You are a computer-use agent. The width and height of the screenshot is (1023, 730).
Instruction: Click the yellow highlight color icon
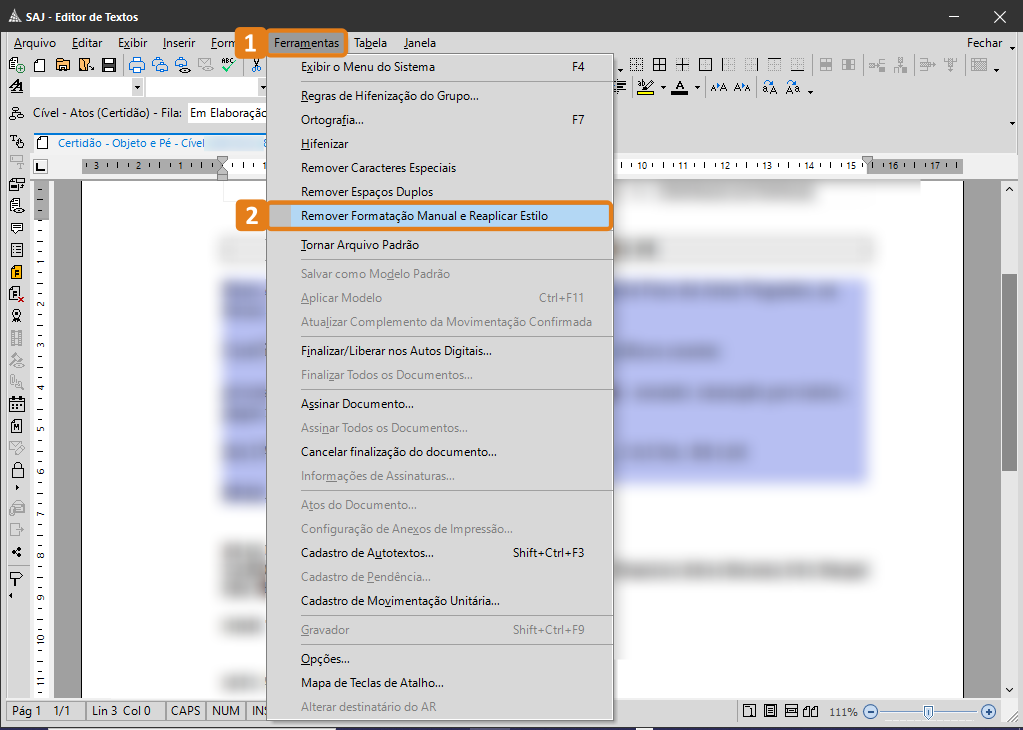[645, 87]
